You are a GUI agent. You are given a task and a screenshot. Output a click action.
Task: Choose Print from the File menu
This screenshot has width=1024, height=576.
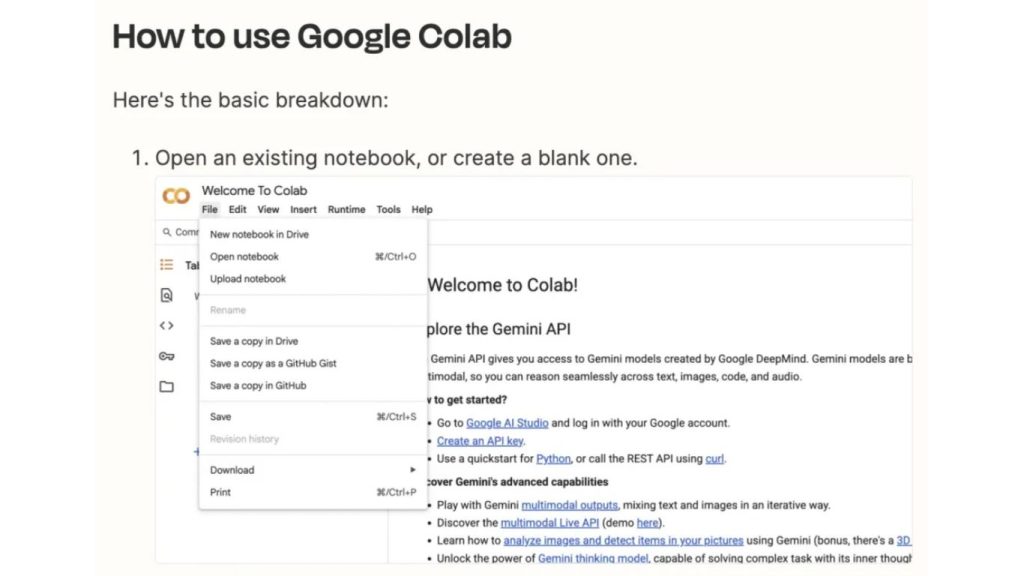pyautogui.click(x=220, y=492)
